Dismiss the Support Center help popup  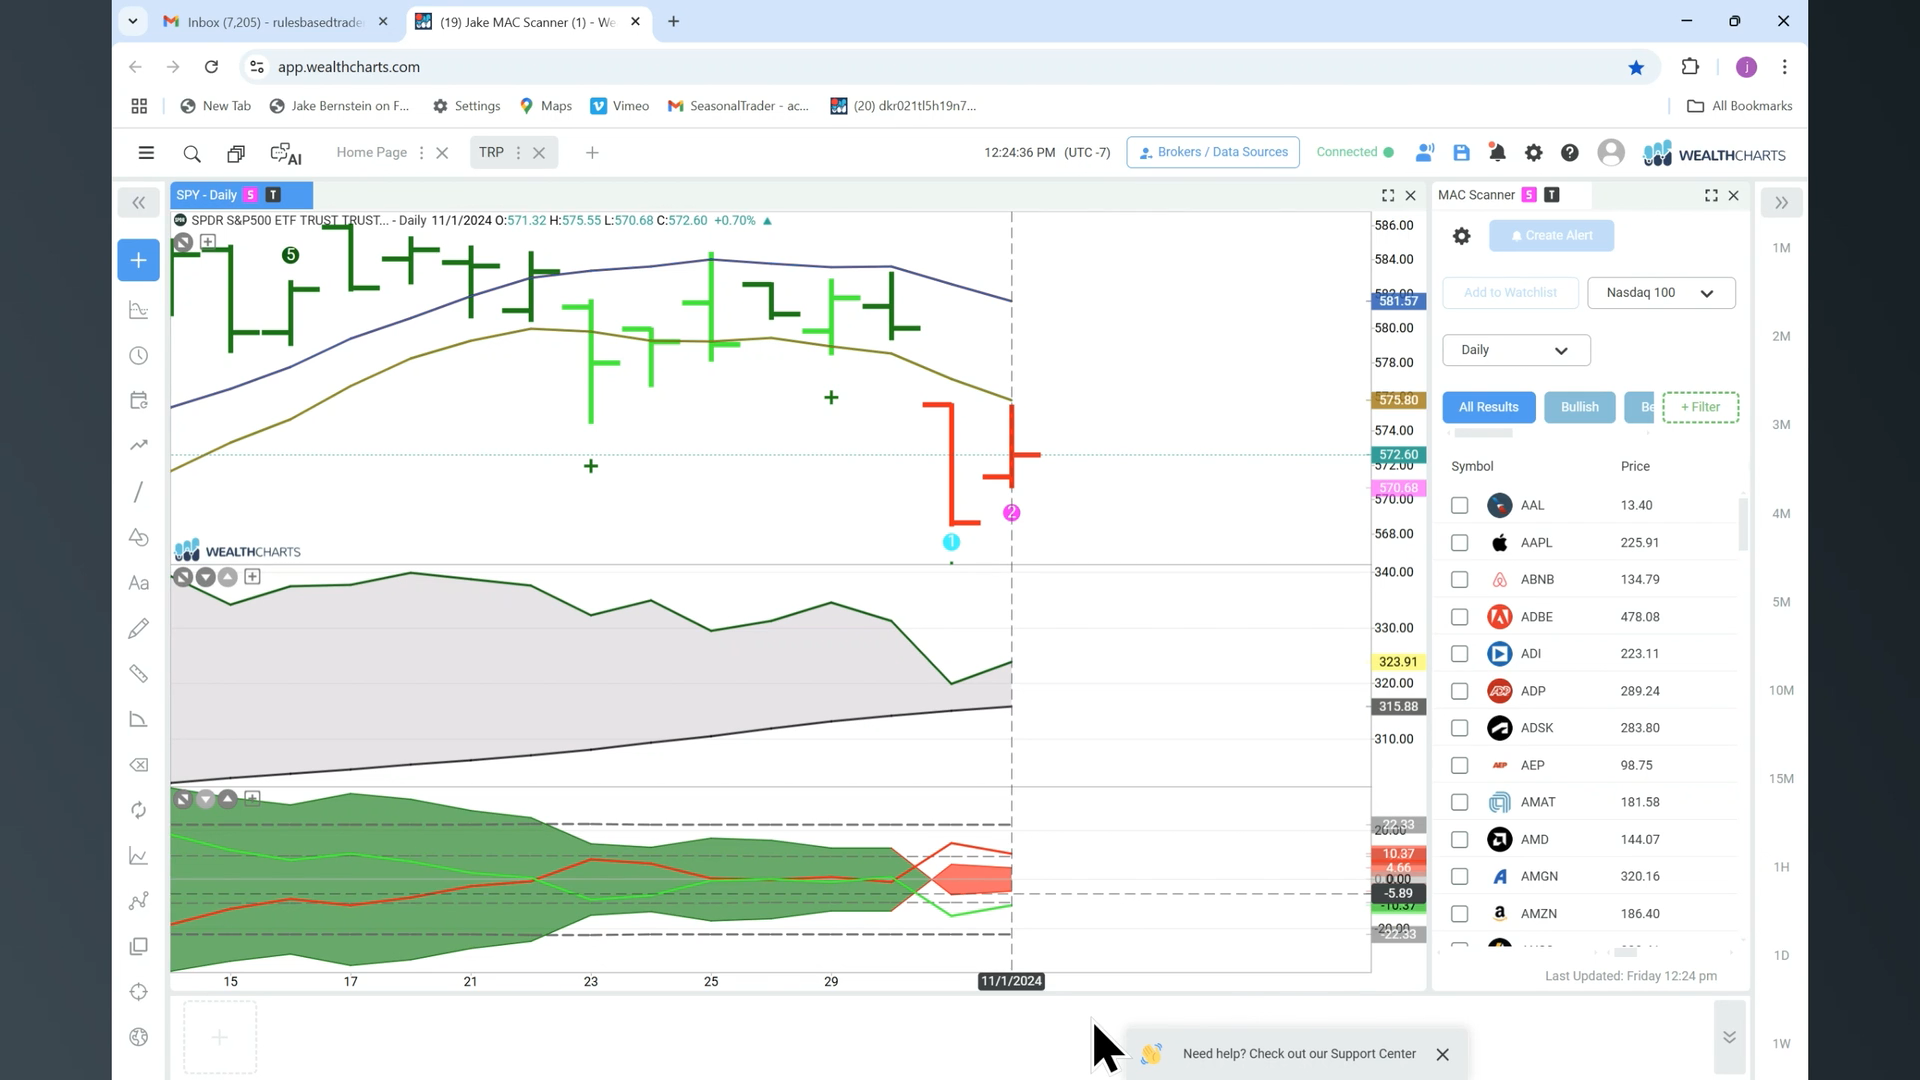(1442, 1054)
